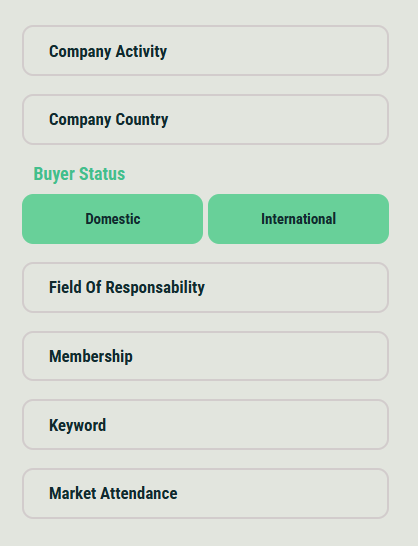Image resolution: width=418 pixels, height=546 pixels.
Task: Deselect the green Domestic button
Action: [113, 219]
